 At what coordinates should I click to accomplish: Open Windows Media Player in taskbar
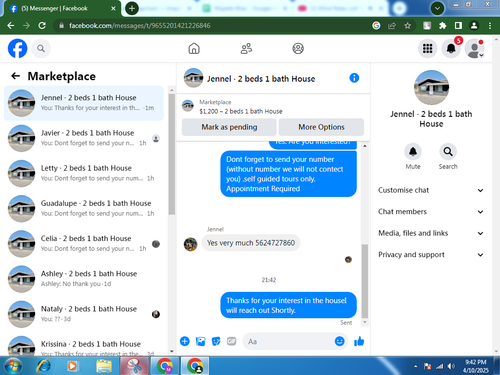pyautogui.click(x=72, y=366)
